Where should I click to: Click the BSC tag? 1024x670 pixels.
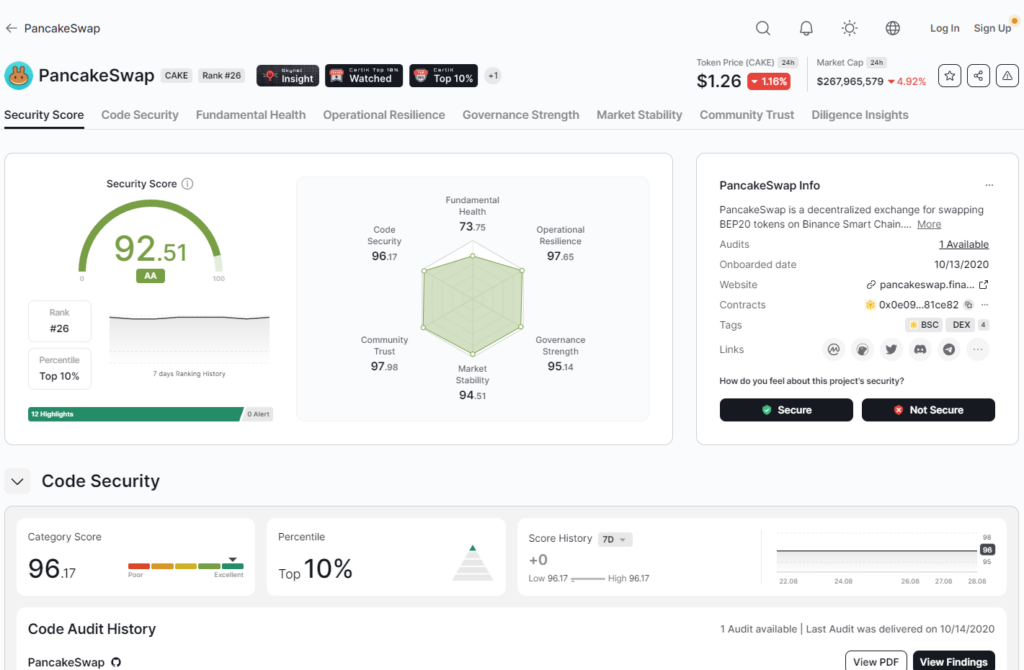pos(923,325)
